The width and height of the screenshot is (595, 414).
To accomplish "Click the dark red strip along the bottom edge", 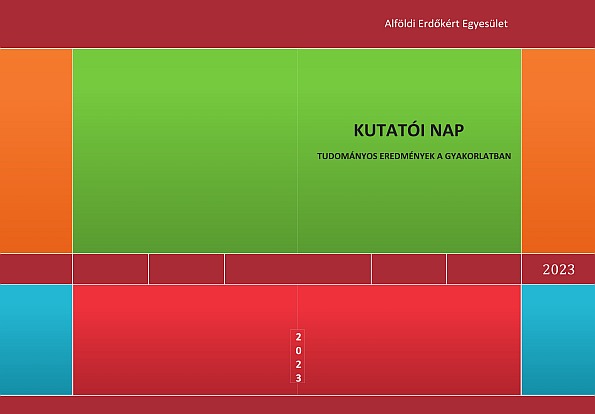I will (x=298, y=405).
